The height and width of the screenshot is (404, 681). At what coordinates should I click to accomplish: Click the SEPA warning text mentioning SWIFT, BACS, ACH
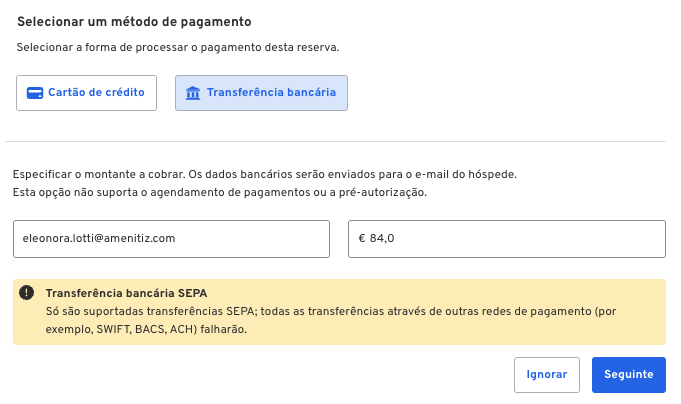point(331,320)
